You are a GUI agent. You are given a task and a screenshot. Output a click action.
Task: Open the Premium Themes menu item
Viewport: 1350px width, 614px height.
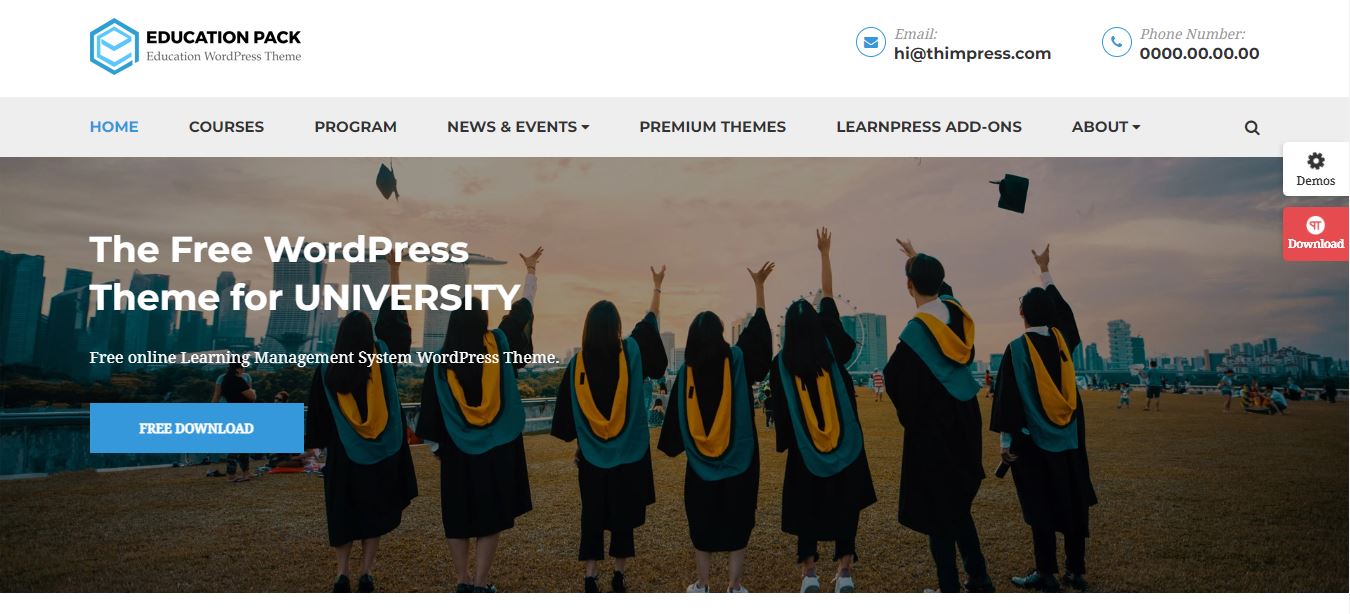(x=712, y=127)
